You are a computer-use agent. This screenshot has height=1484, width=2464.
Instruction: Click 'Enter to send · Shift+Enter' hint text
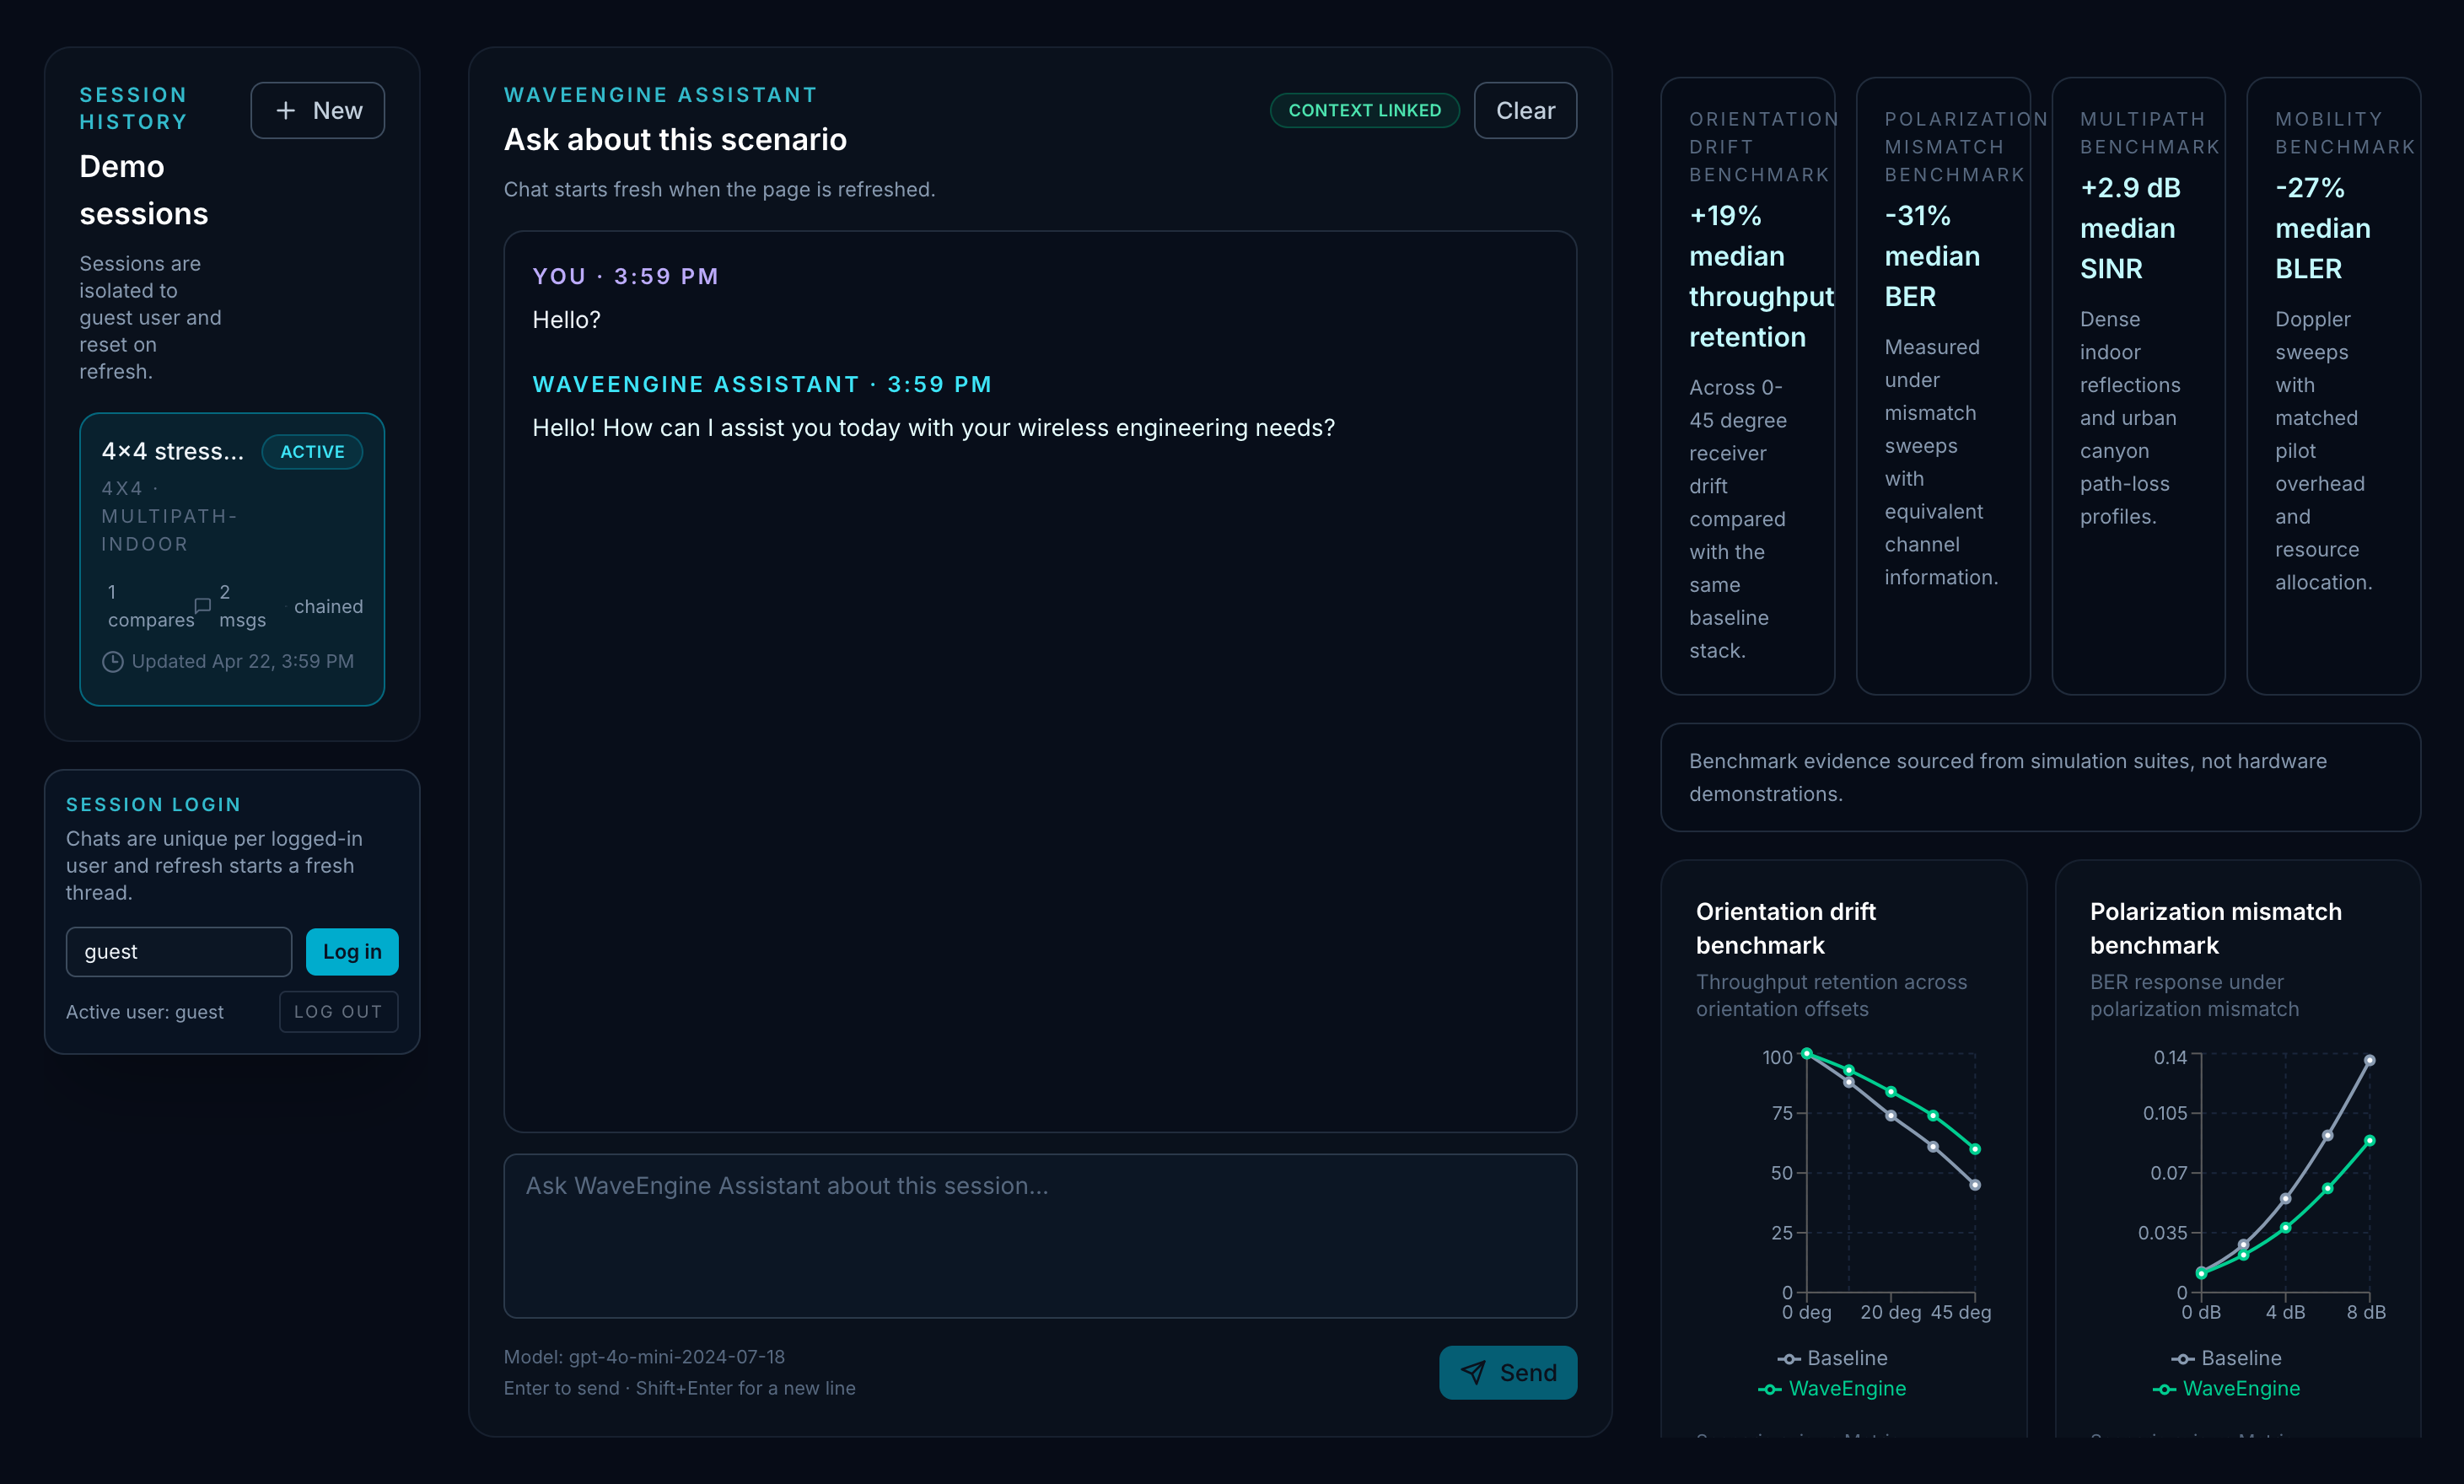point(679,1387)
